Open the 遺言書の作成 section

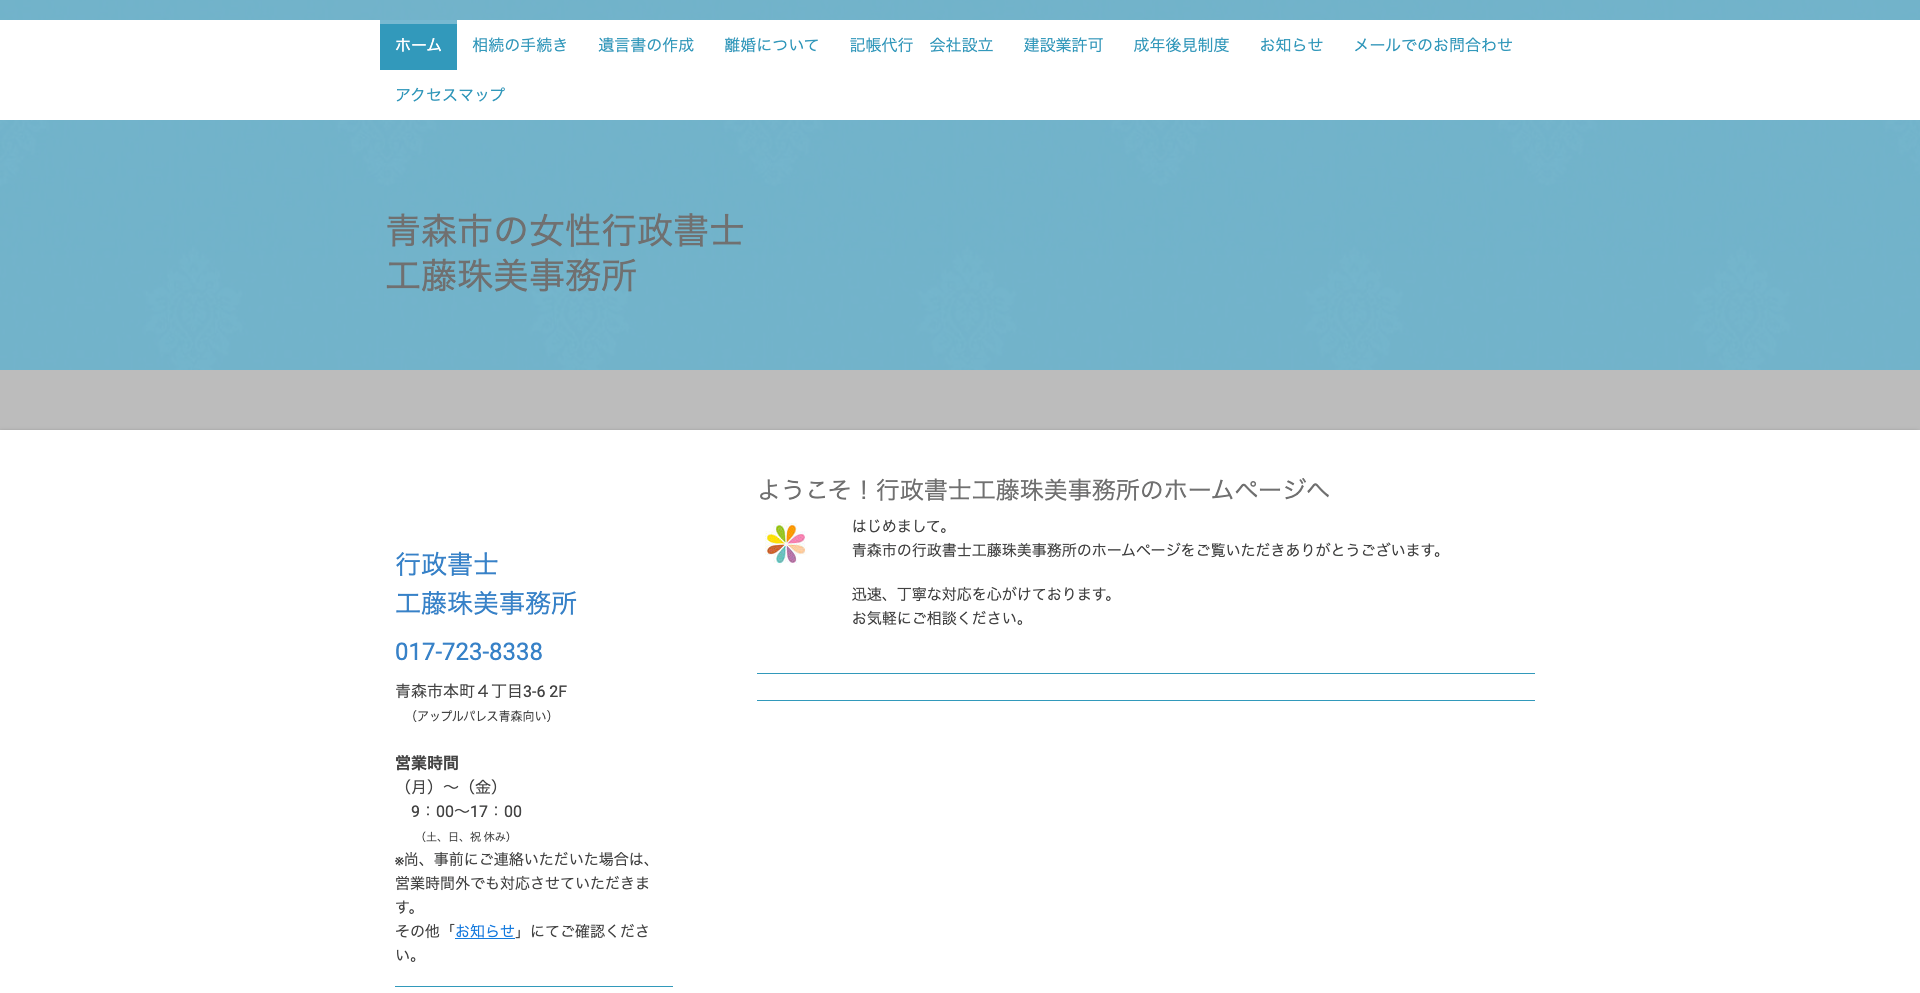click(x=645, y=44)
